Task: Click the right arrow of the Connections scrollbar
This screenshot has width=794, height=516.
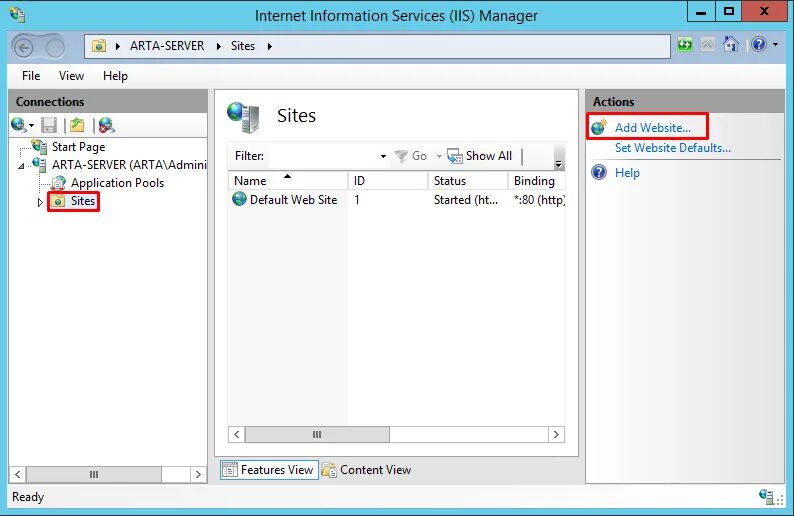Action: (x=198, y=474)
